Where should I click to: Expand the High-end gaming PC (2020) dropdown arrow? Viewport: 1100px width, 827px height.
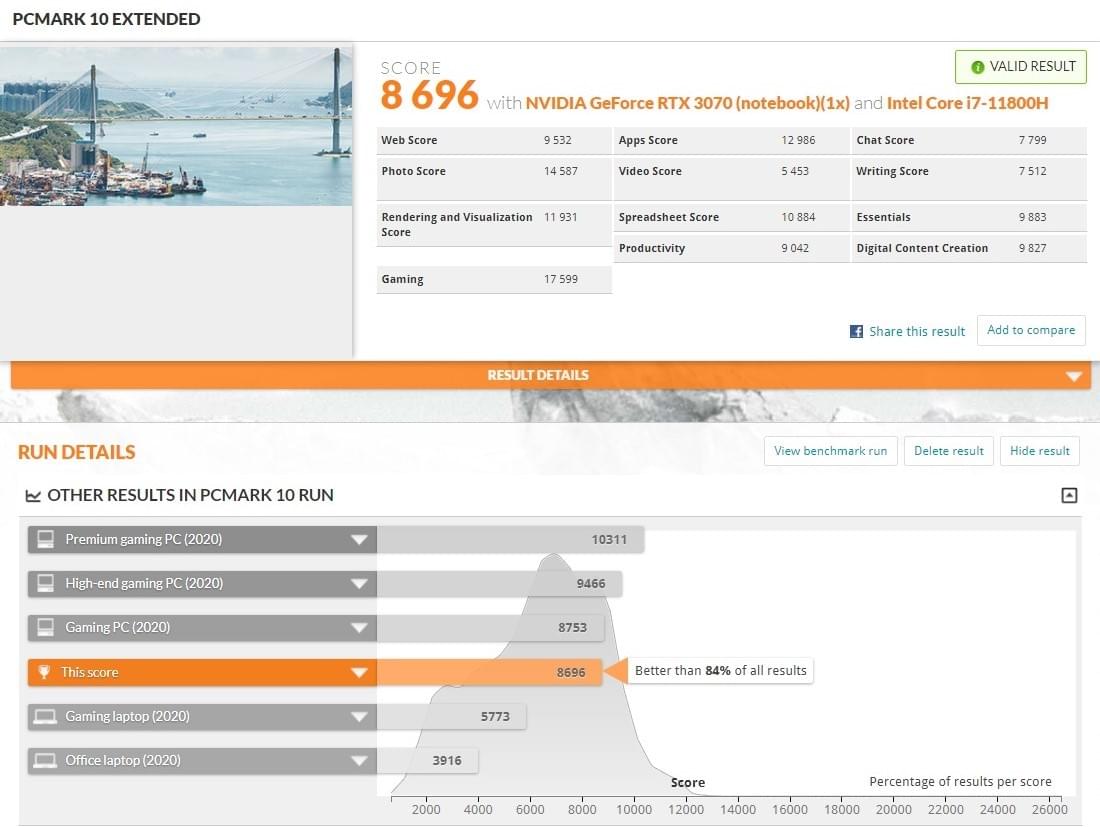(359, 584)
